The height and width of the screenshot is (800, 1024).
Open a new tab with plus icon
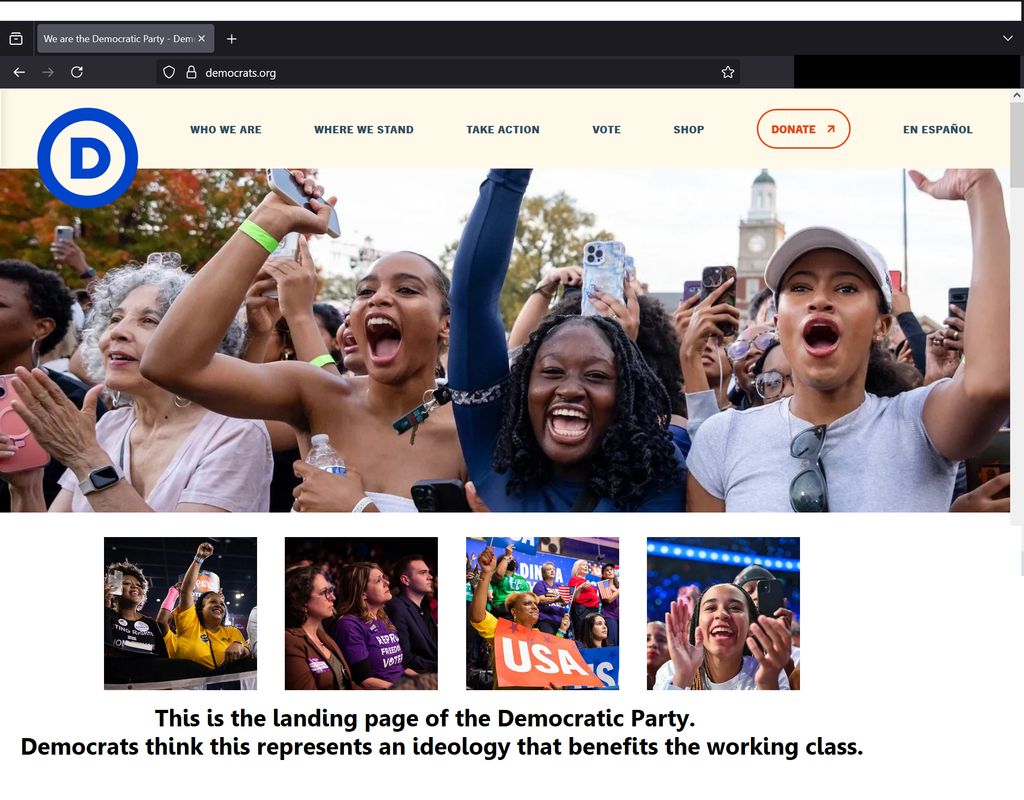(231, 39)
